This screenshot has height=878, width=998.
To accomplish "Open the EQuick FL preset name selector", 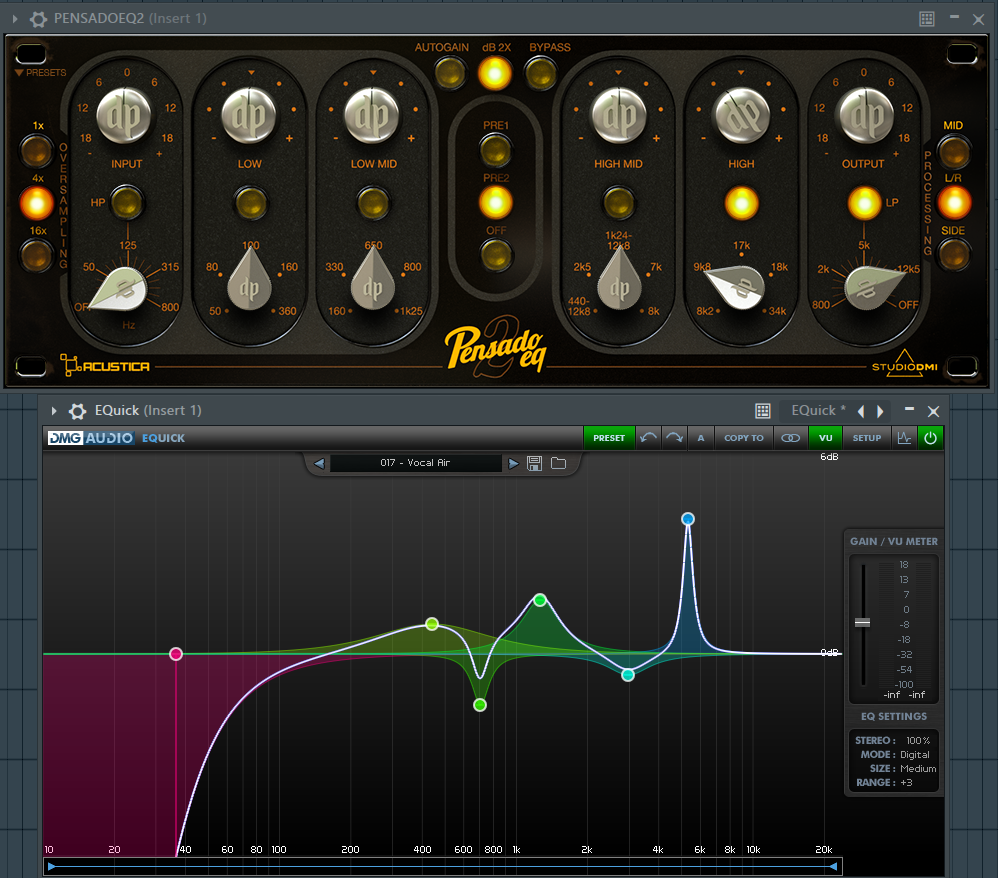I will pyautogui.click(x=818, y=411).
